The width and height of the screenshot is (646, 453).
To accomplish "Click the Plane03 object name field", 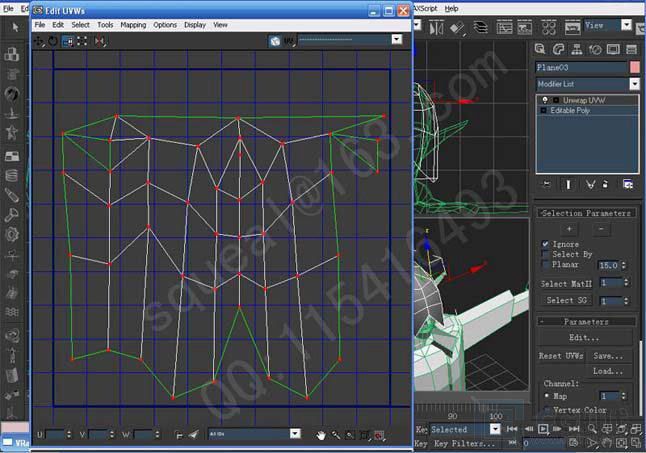I will tap(581, 68).
